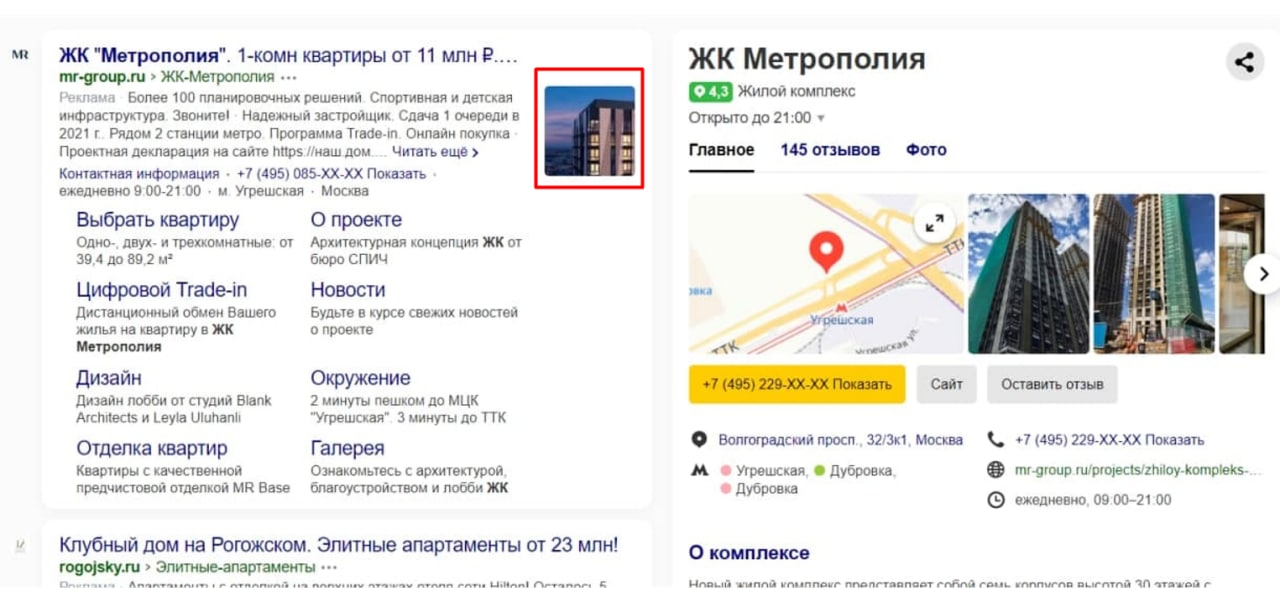Open the Цифровой Trade-in sitelink
The image size is (1280, 601).
click(162, 290)
